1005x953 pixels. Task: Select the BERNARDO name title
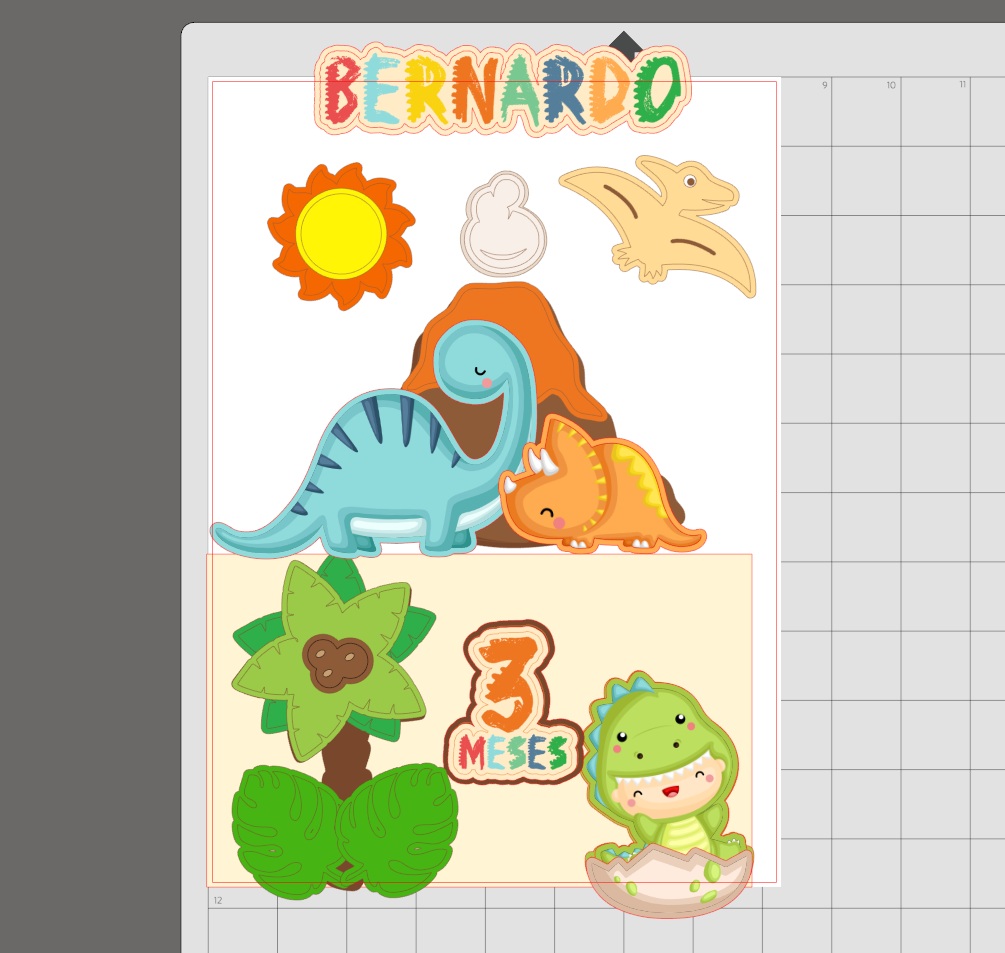[x=503, y=90]
